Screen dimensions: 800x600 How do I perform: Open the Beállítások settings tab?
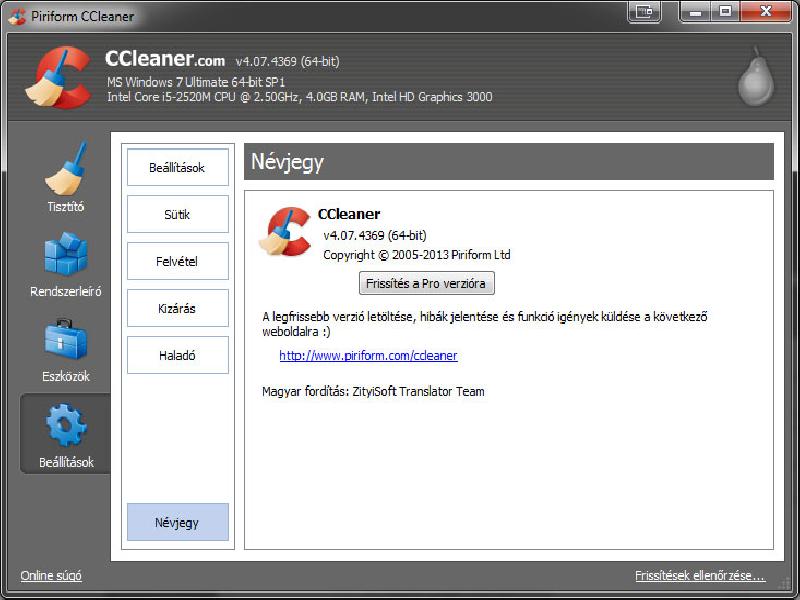tap(178, 167)
